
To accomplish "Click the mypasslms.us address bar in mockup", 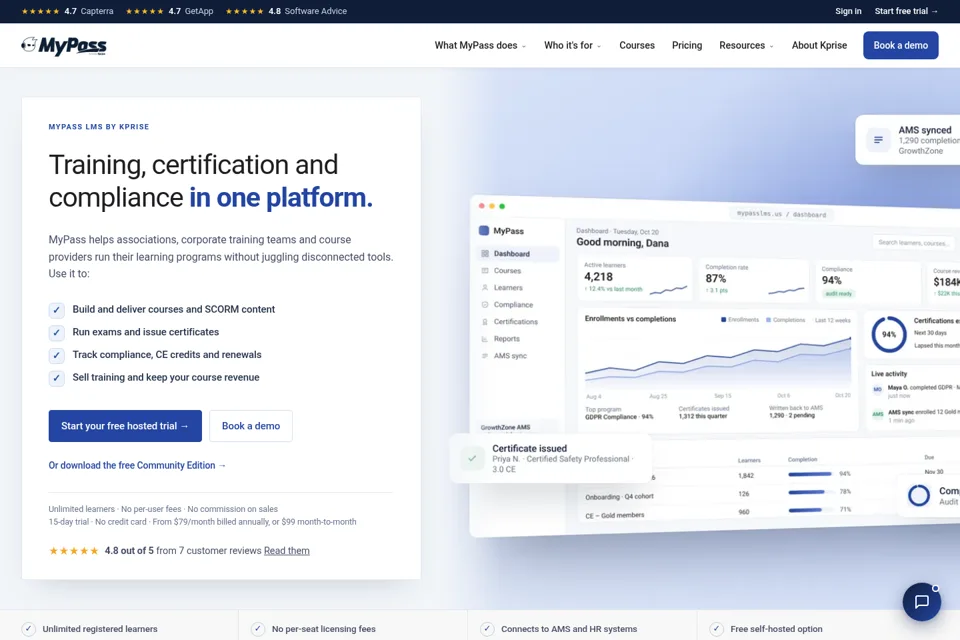I will pyautogui.click(x=781, y=214).
